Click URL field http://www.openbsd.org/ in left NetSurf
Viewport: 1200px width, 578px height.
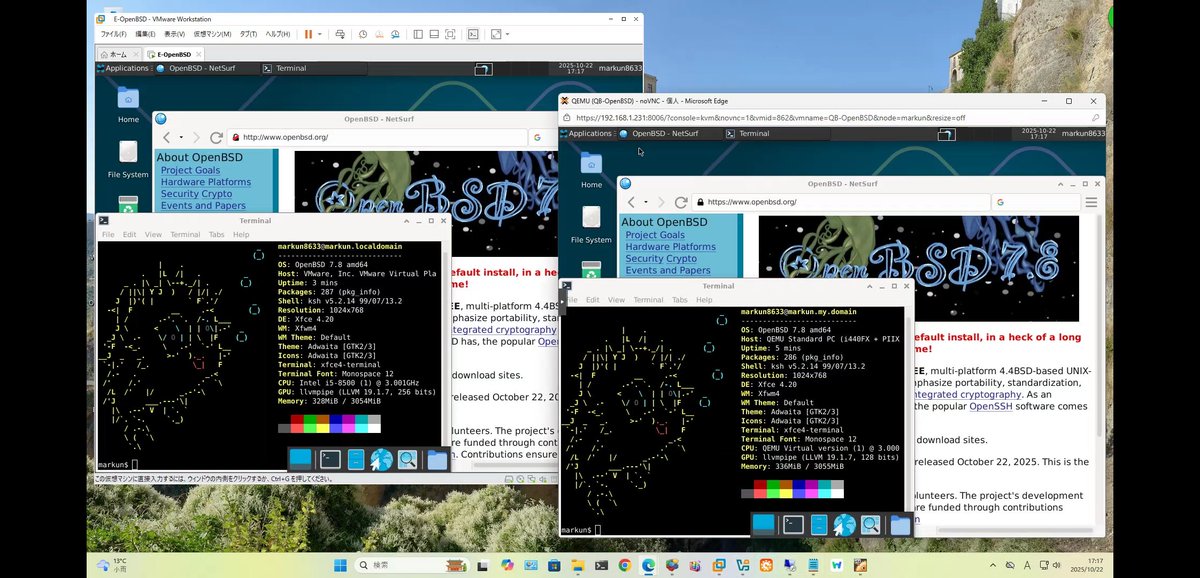point(377,137)
